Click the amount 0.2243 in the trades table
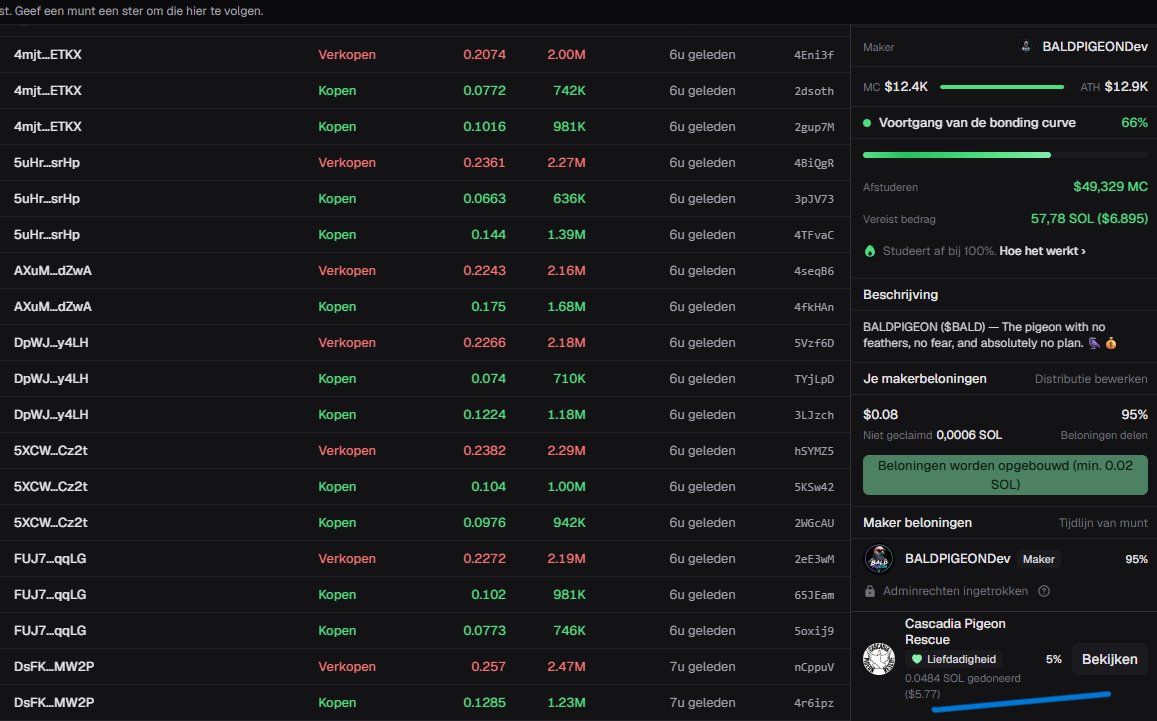Screen dimensions: 1157x721 485,270
